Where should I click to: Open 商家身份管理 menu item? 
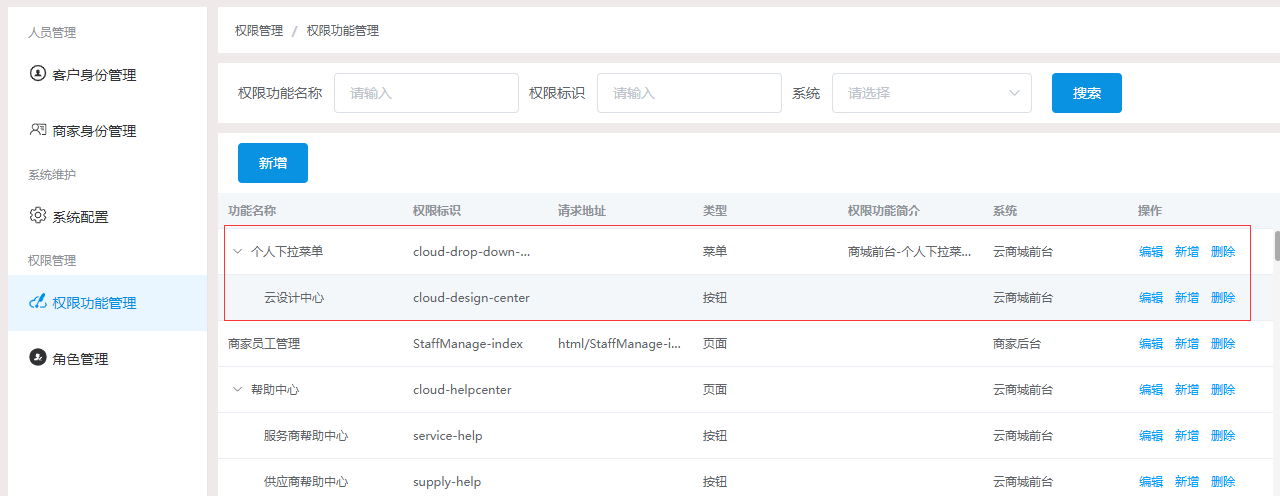coord(107,131)
